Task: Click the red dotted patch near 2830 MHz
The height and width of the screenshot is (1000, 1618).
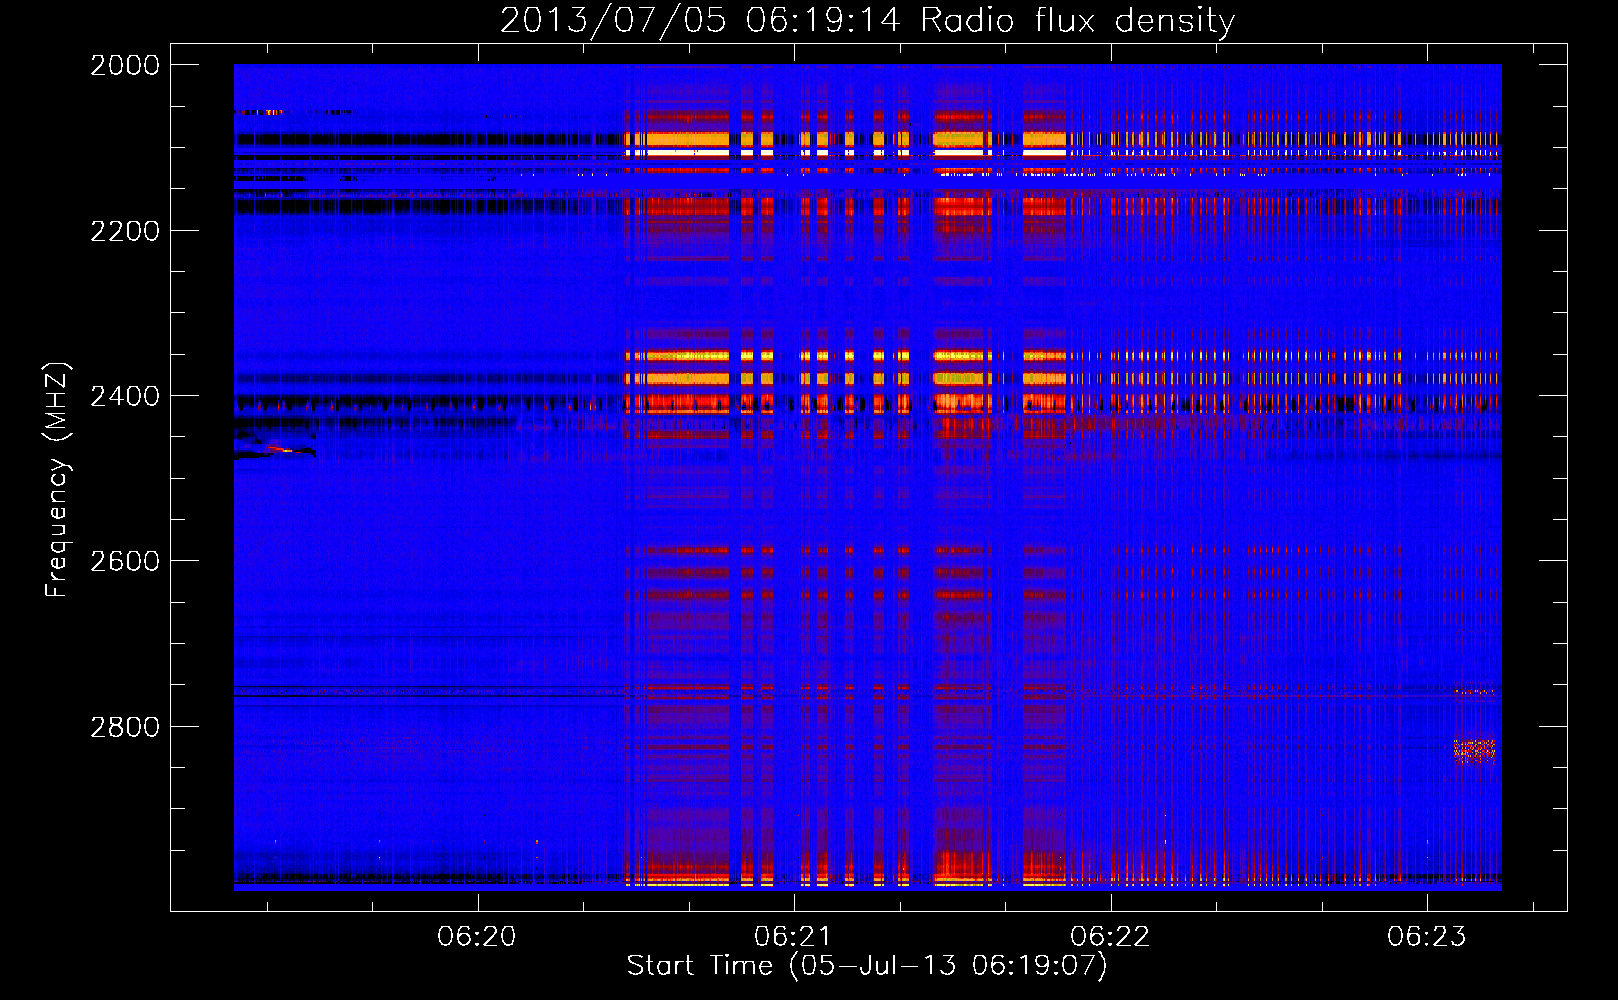Action: (x=1474, y=751)
